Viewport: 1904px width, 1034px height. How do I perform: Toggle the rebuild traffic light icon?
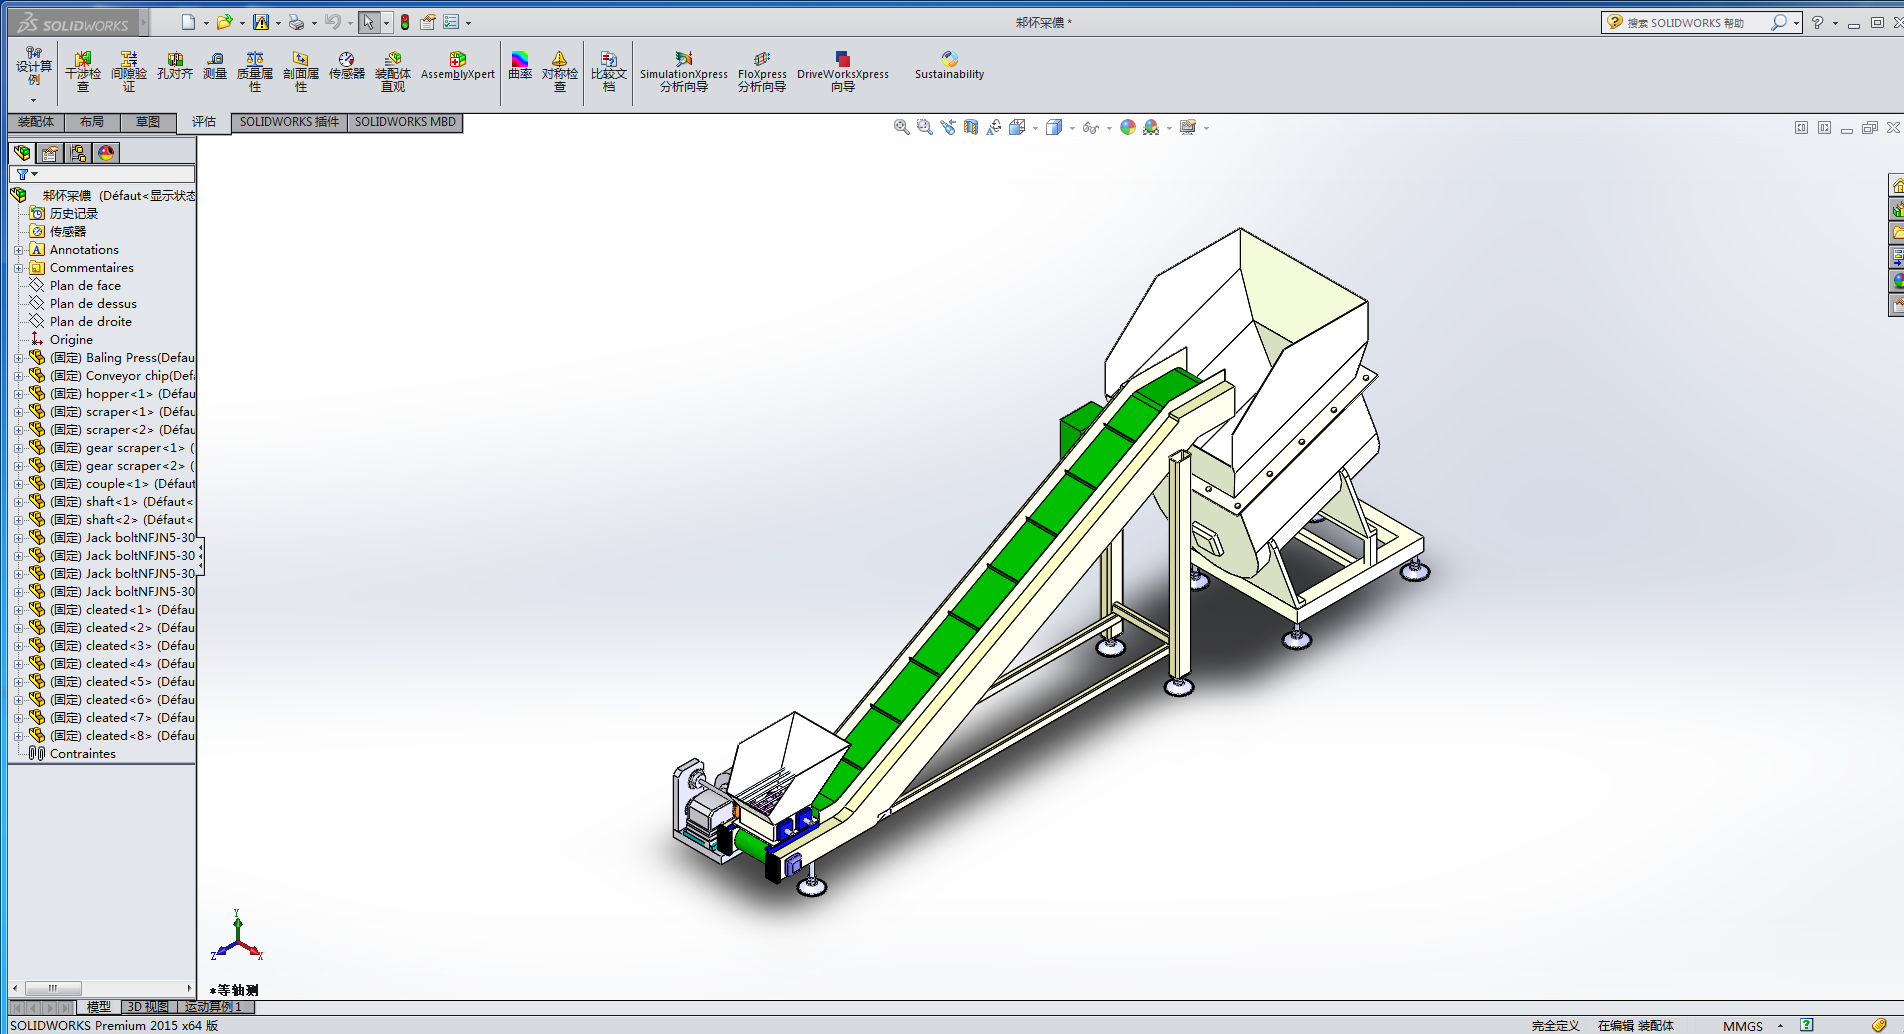[x=405, y=22]
